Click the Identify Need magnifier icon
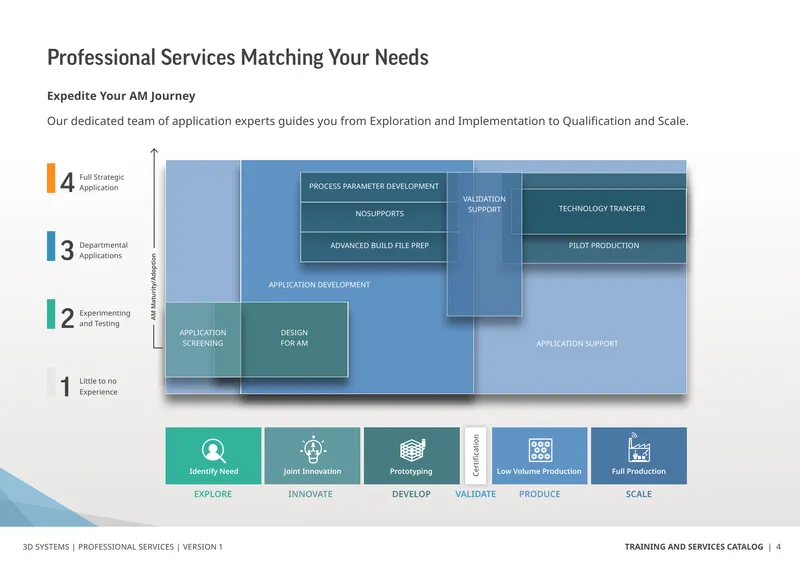 click(x=213, y=450)
